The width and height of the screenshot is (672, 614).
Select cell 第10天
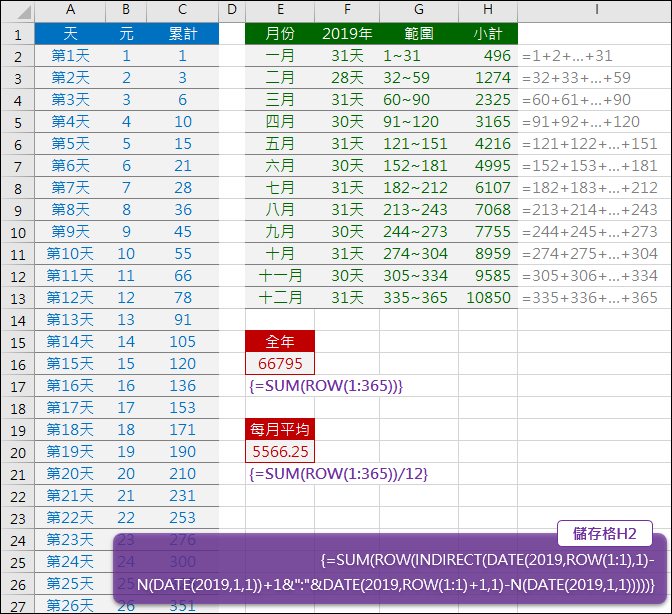pyautogui.click(x=70, y=254)
